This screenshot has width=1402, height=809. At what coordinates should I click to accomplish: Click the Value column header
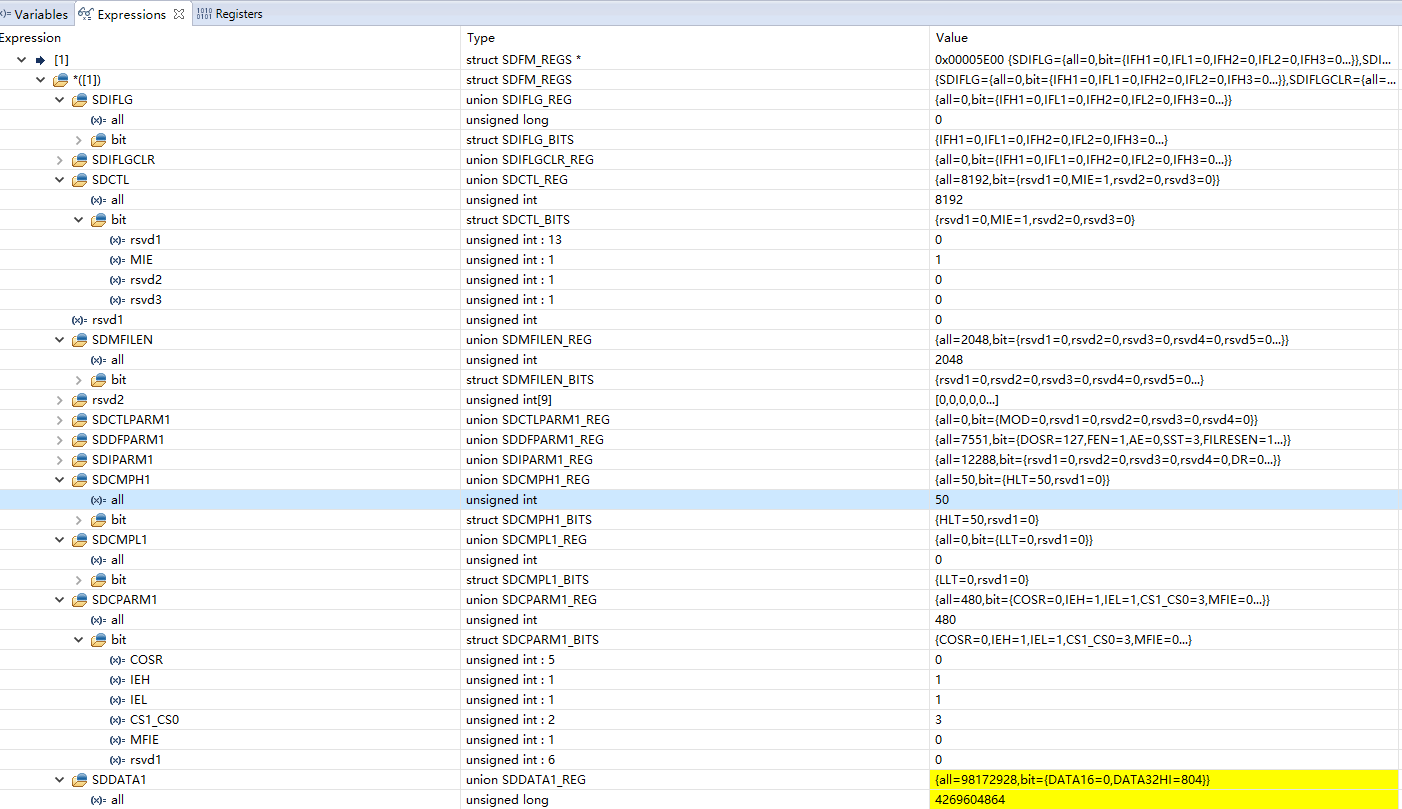tap(951, 38)
